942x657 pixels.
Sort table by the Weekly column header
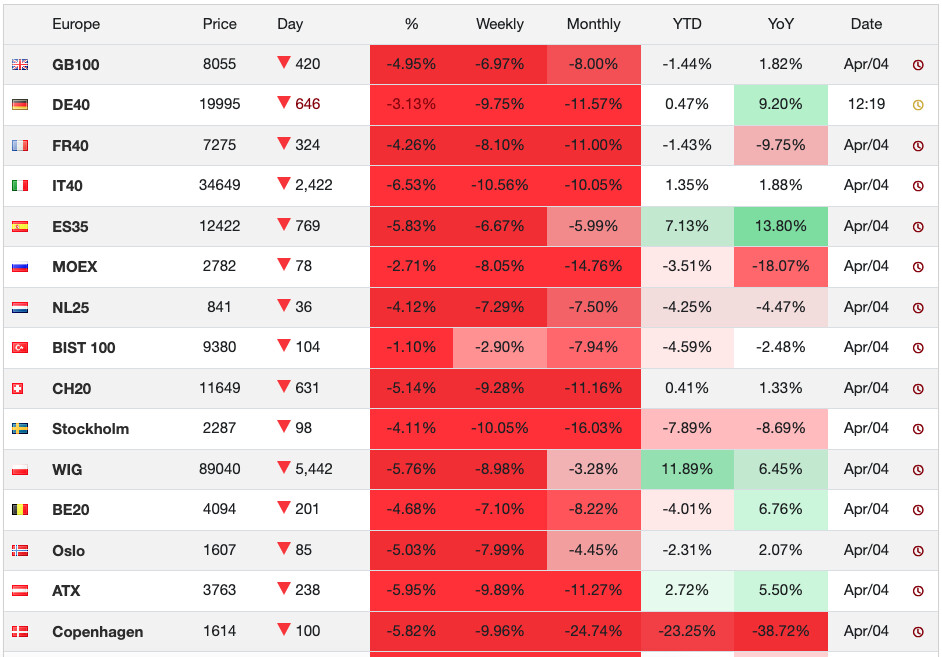pos(500,24)
